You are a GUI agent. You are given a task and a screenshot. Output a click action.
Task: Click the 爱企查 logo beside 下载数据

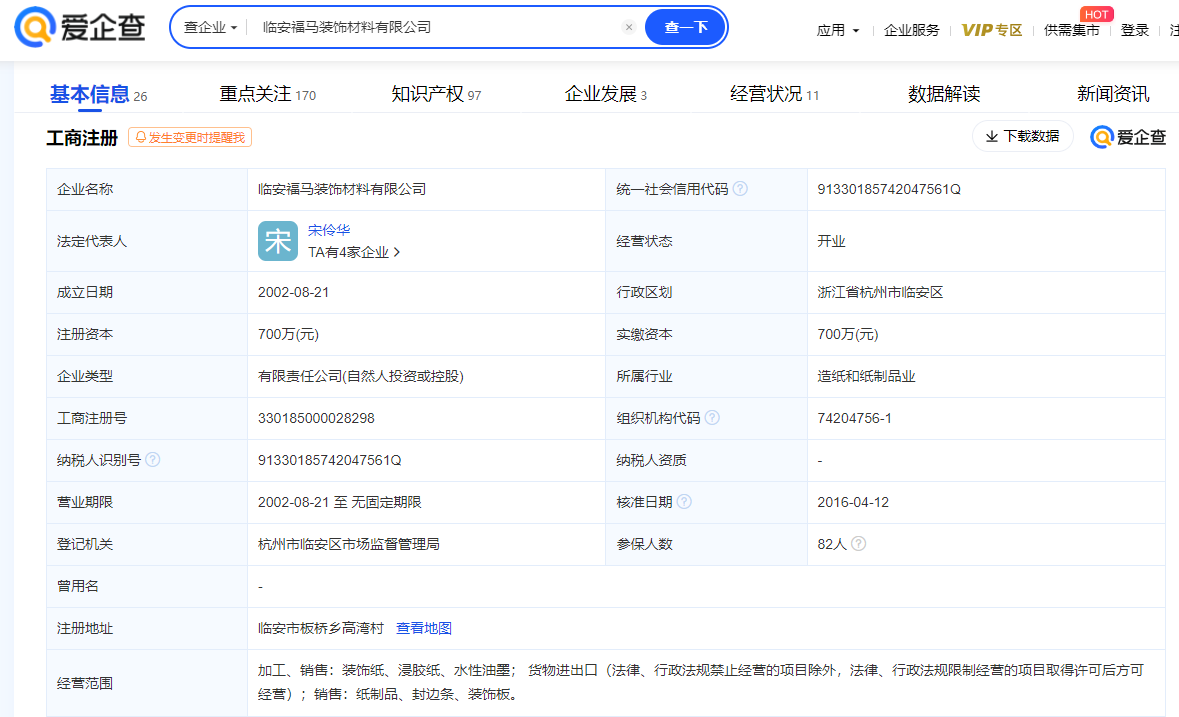pos(1128,137)
